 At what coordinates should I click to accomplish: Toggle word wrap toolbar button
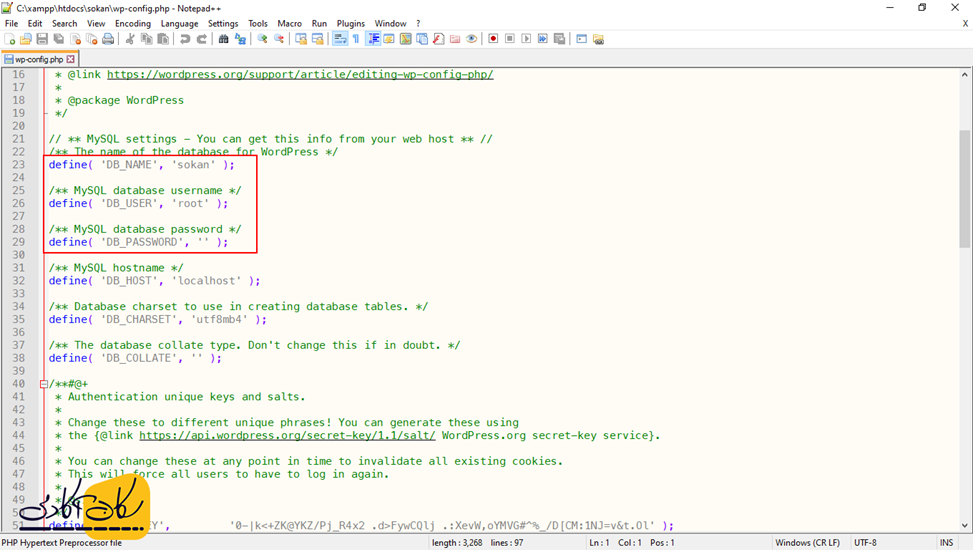340,39
